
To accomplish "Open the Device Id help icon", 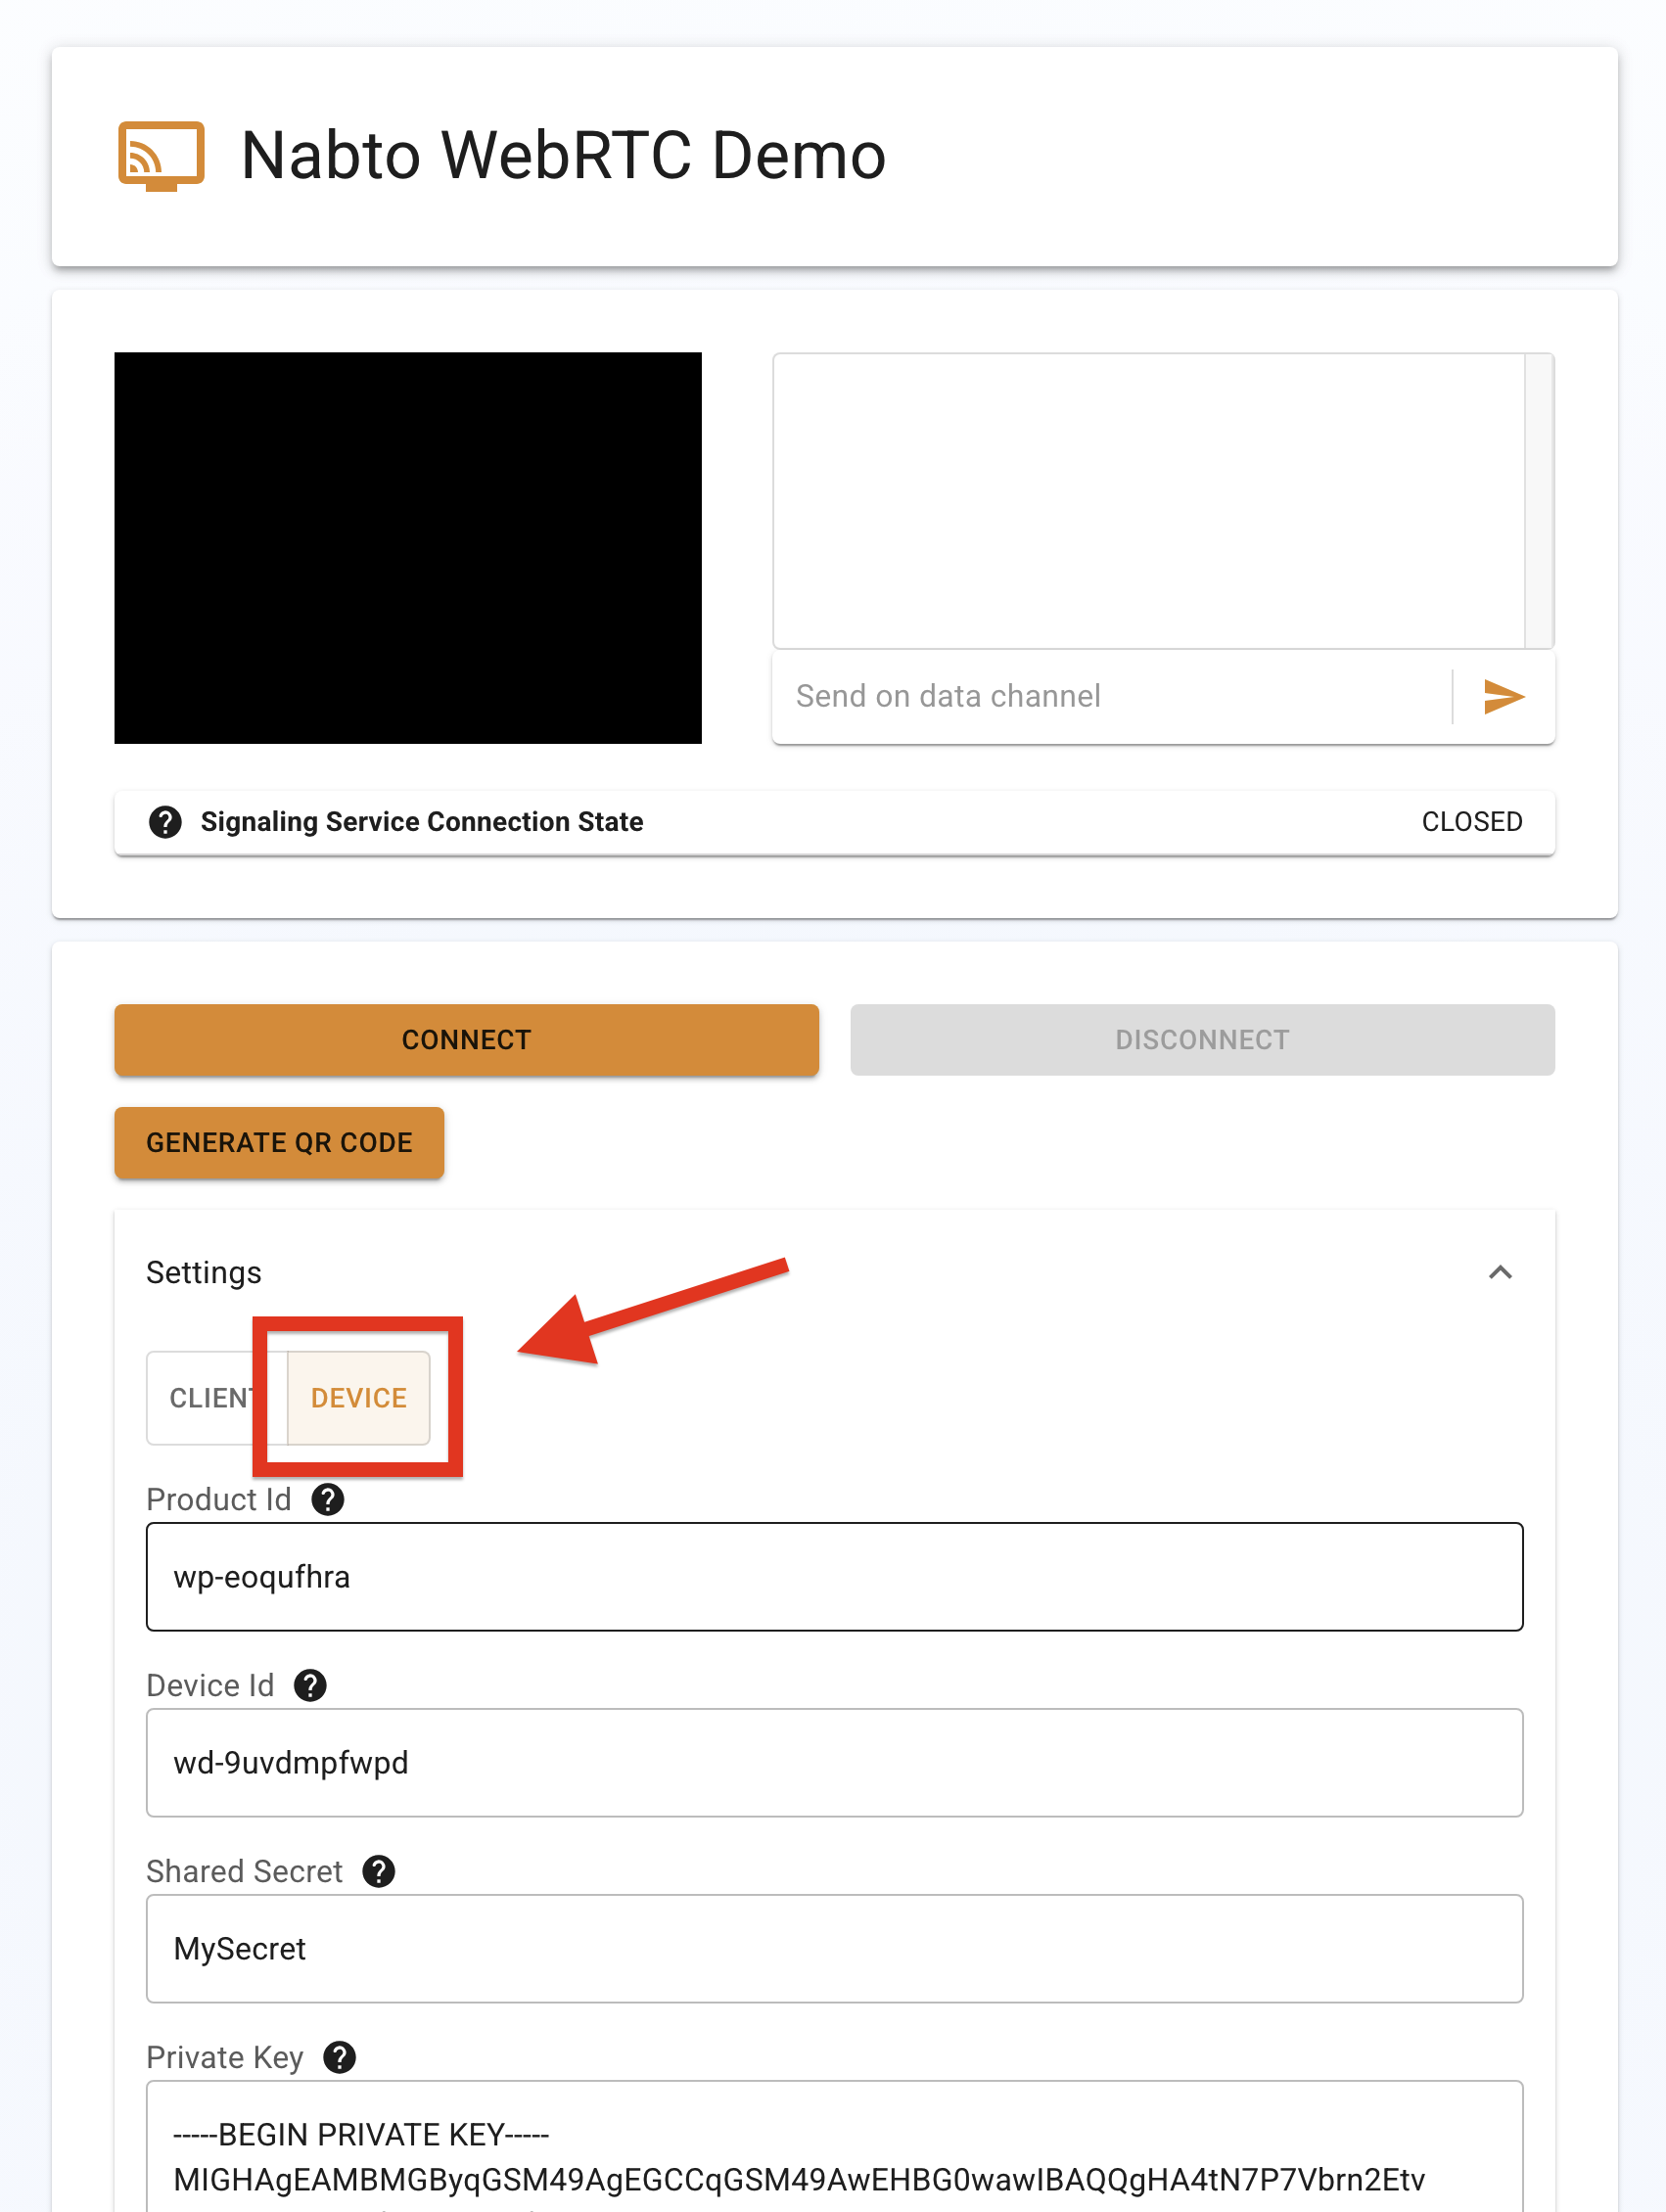I will tap(310, 1685).
